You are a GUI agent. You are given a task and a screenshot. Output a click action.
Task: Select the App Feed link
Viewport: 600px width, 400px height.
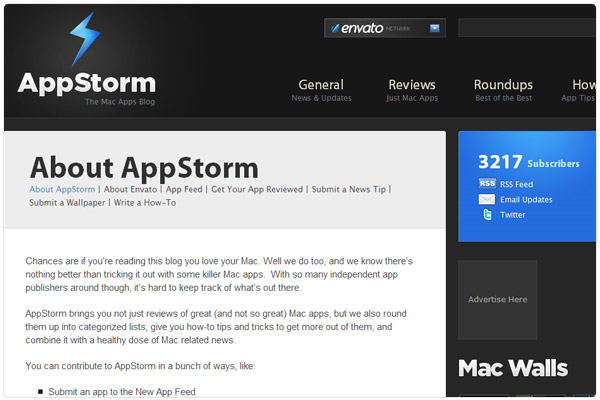tap(185, 189)
